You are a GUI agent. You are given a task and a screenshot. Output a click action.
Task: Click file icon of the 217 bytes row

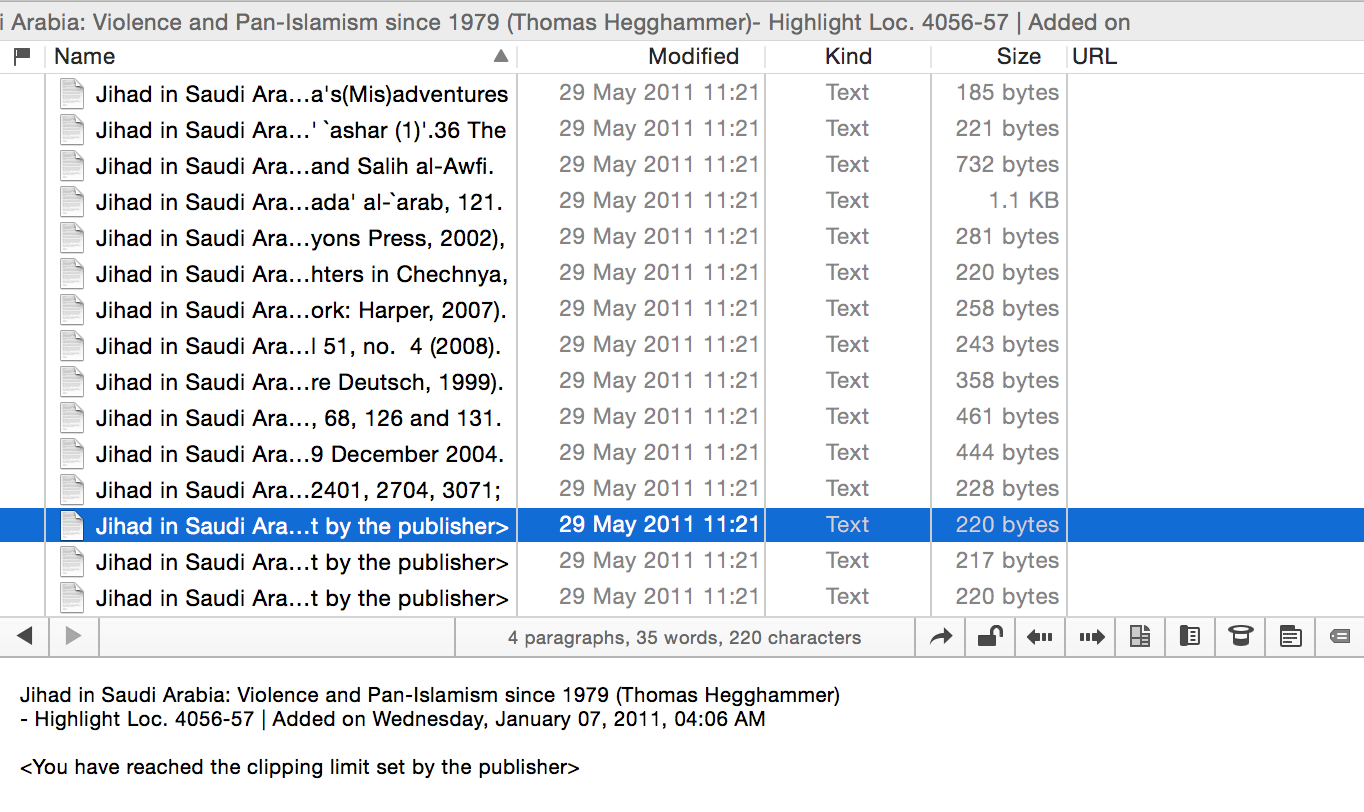point(71,561)
